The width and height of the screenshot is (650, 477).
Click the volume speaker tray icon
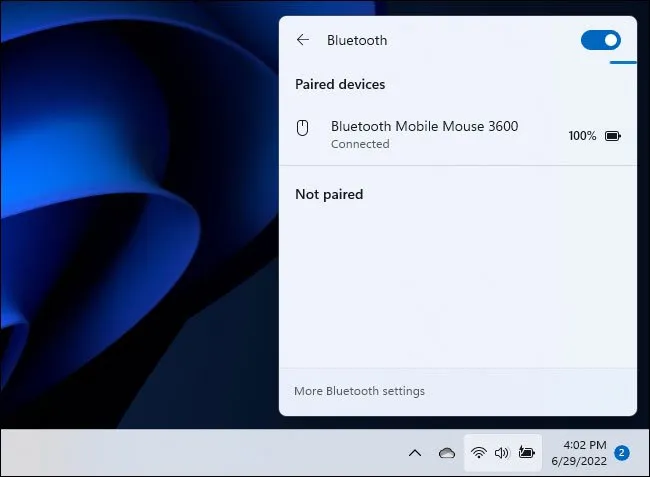(x=502, y=453)
